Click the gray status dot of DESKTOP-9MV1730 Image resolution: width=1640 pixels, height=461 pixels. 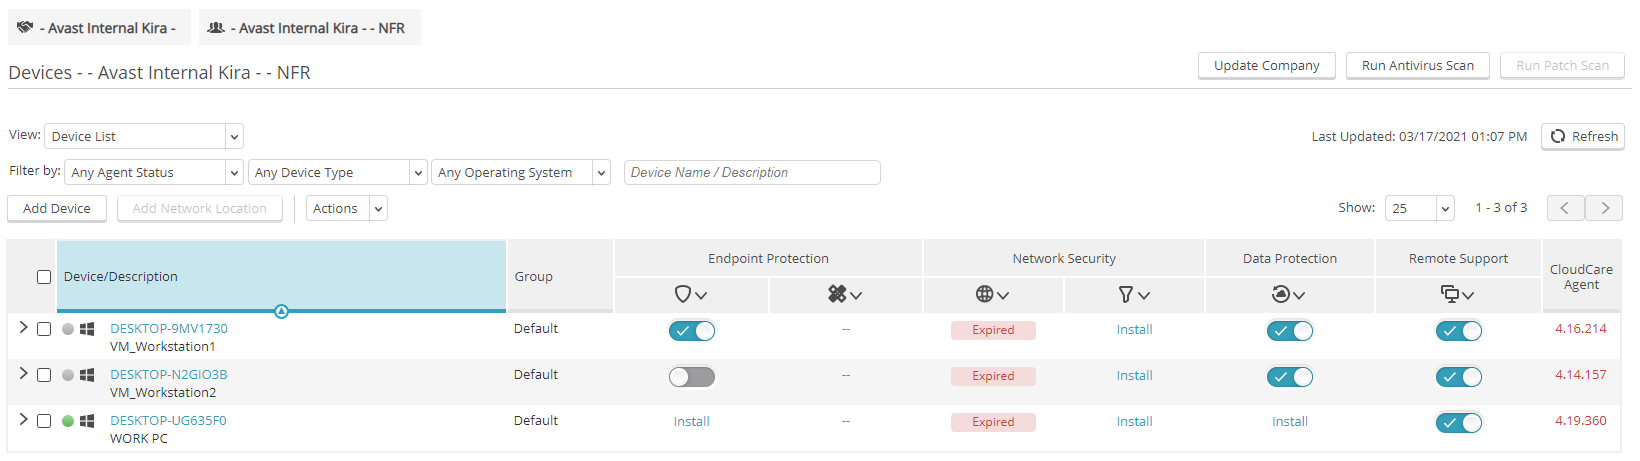(x=68, y=329)
